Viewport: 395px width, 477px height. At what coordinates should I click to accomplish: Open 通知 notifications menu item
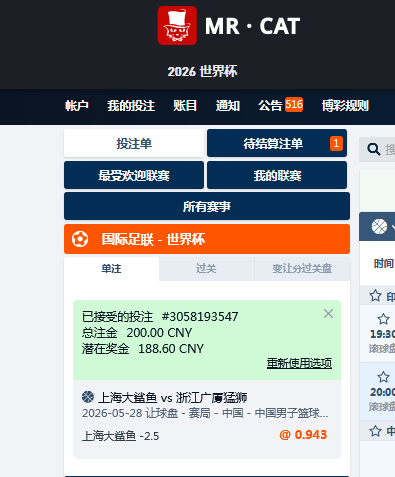228,106
